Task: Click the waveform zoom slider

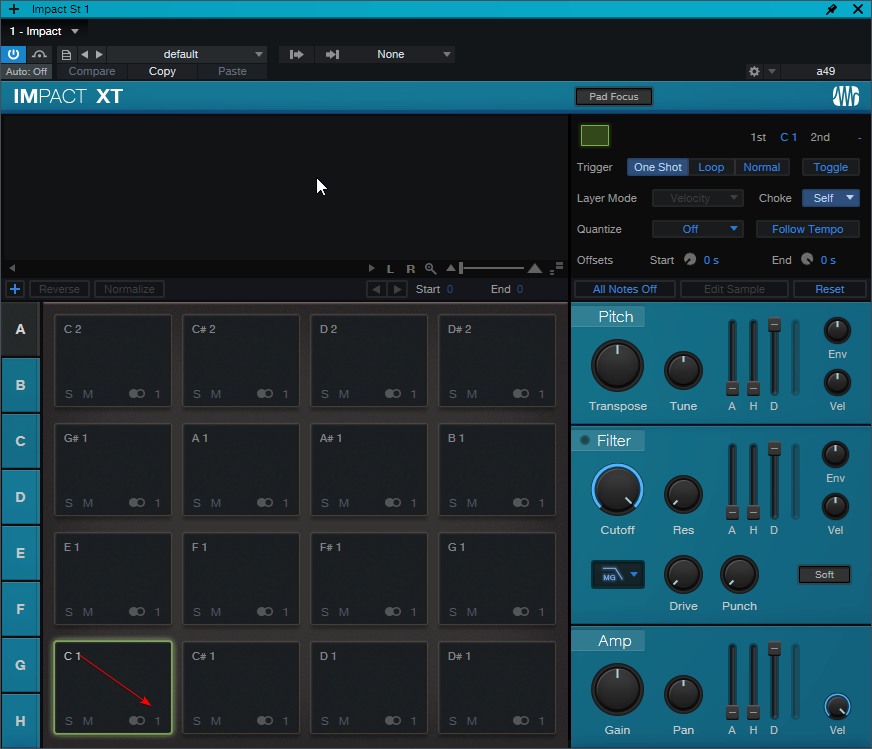Action: (x=492, y=269)
